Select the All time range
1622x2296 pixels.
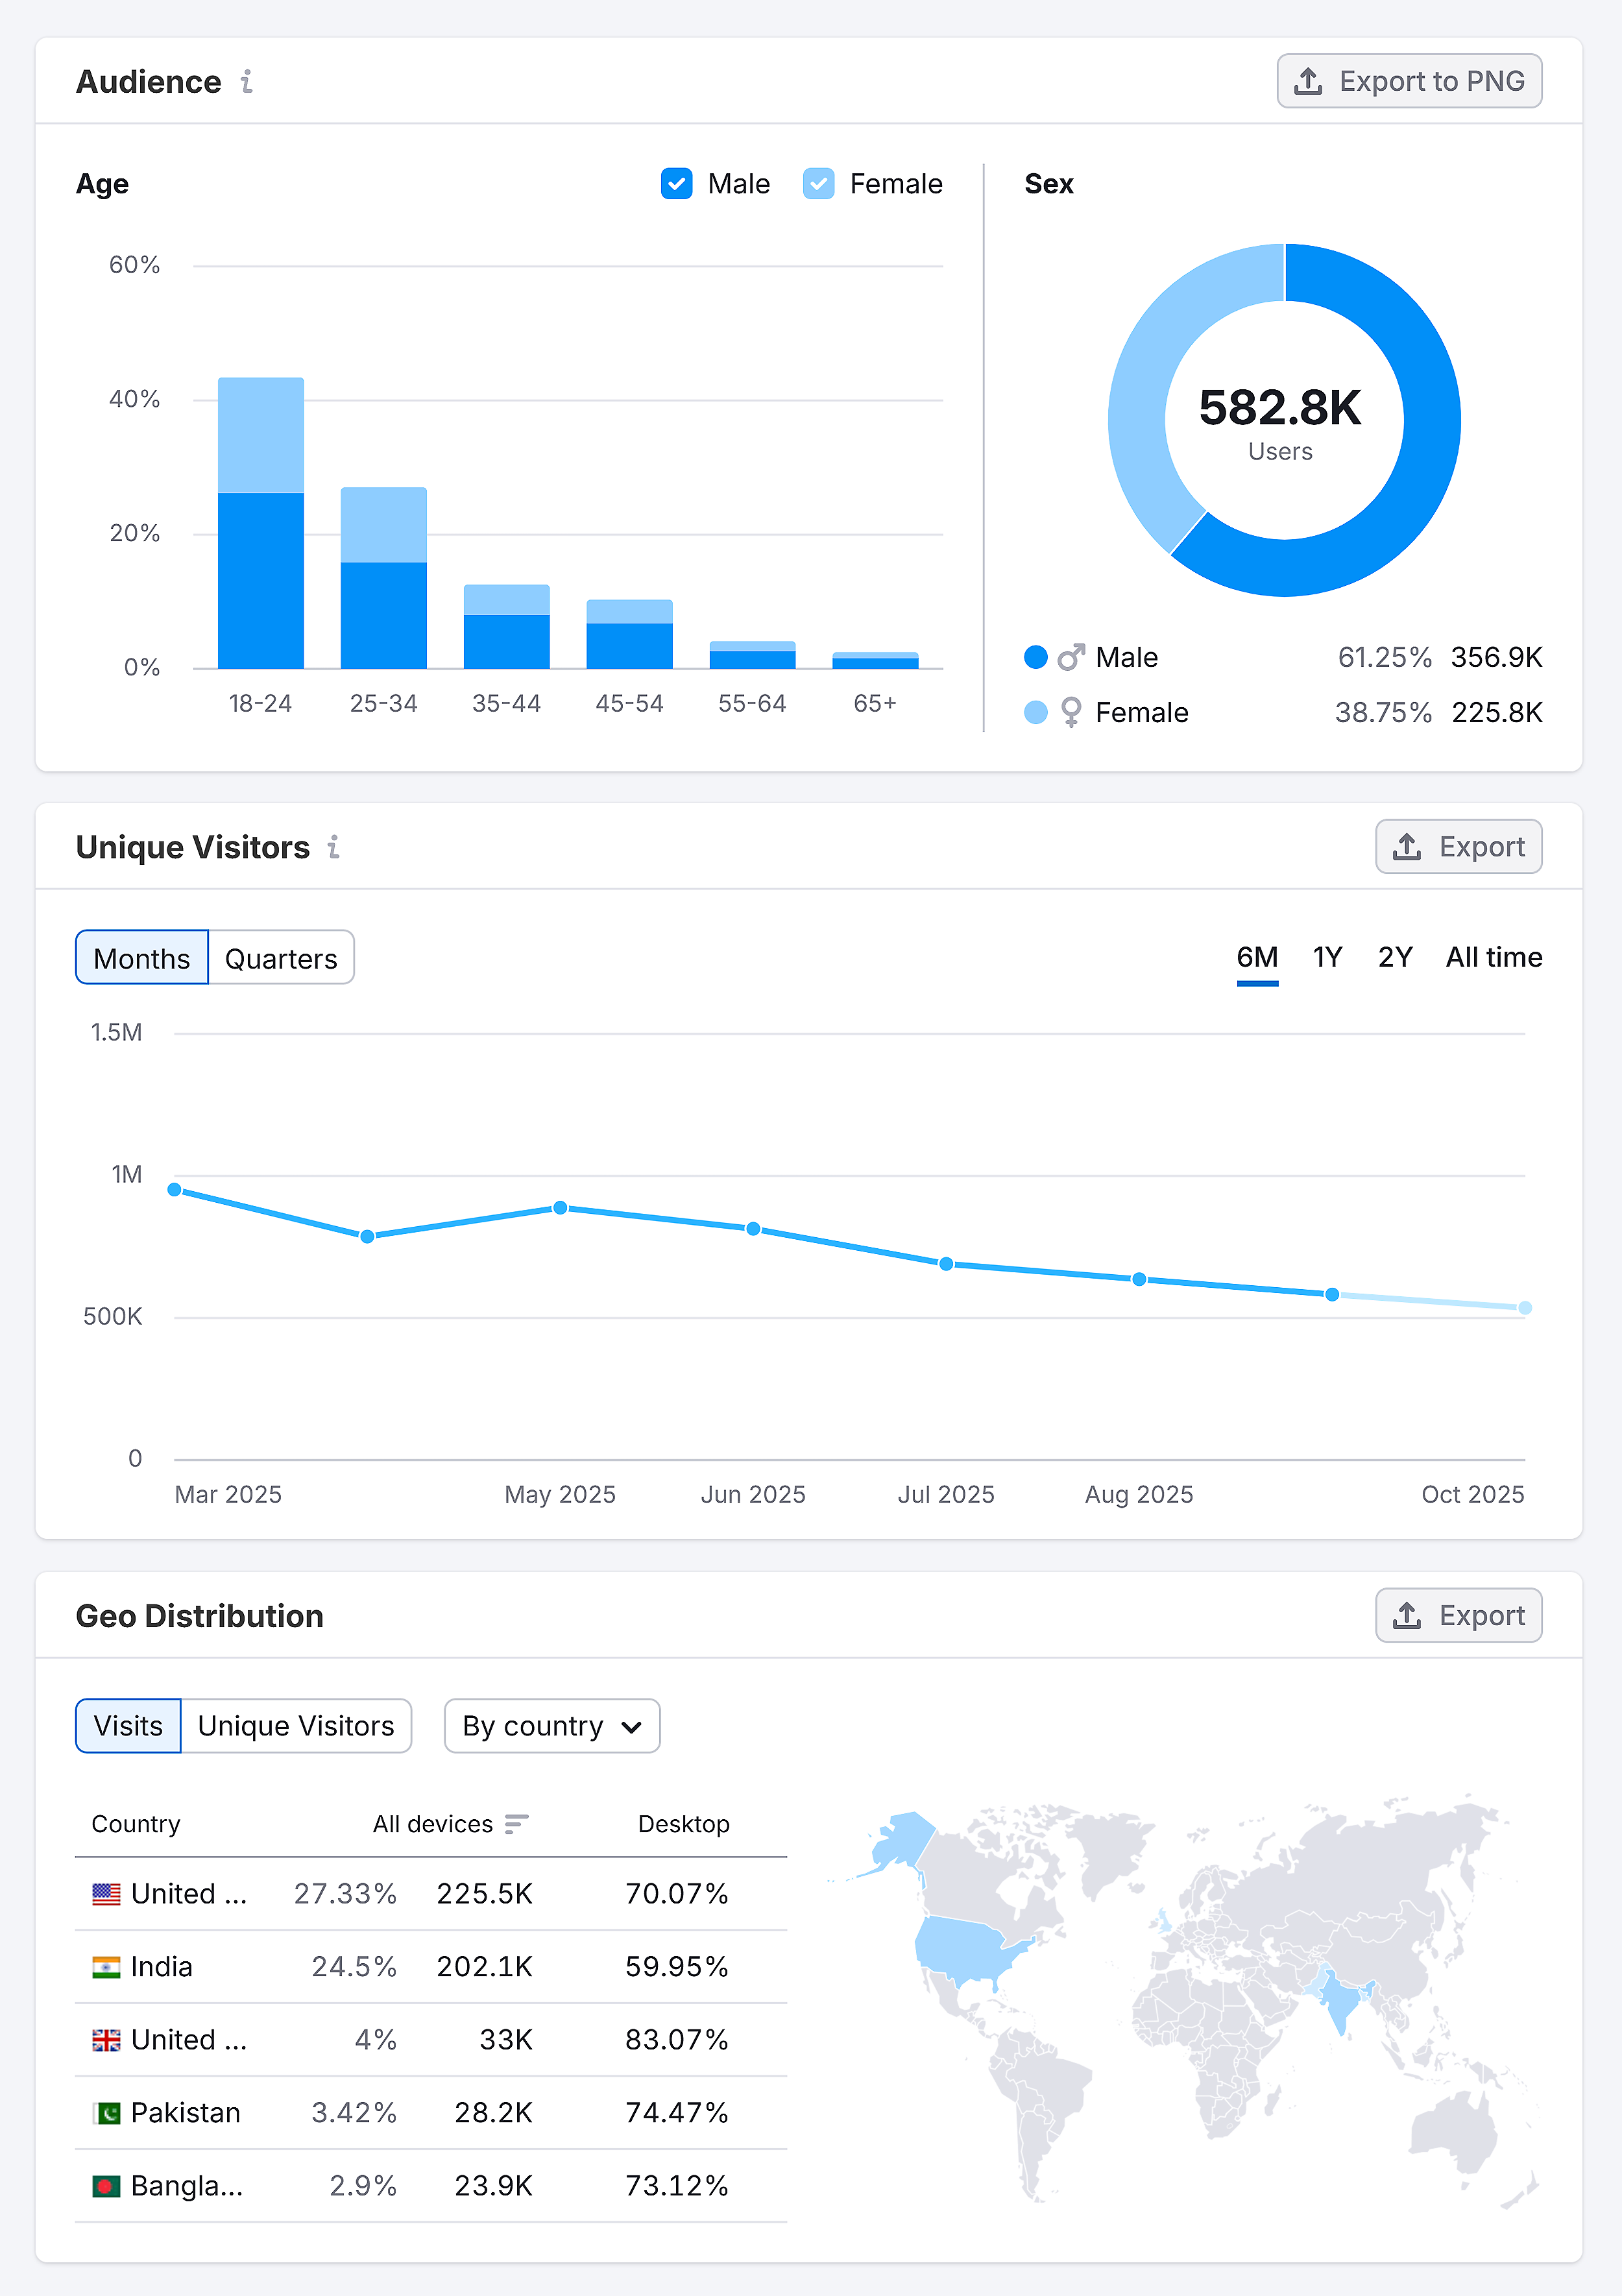tap(1494, 957)
